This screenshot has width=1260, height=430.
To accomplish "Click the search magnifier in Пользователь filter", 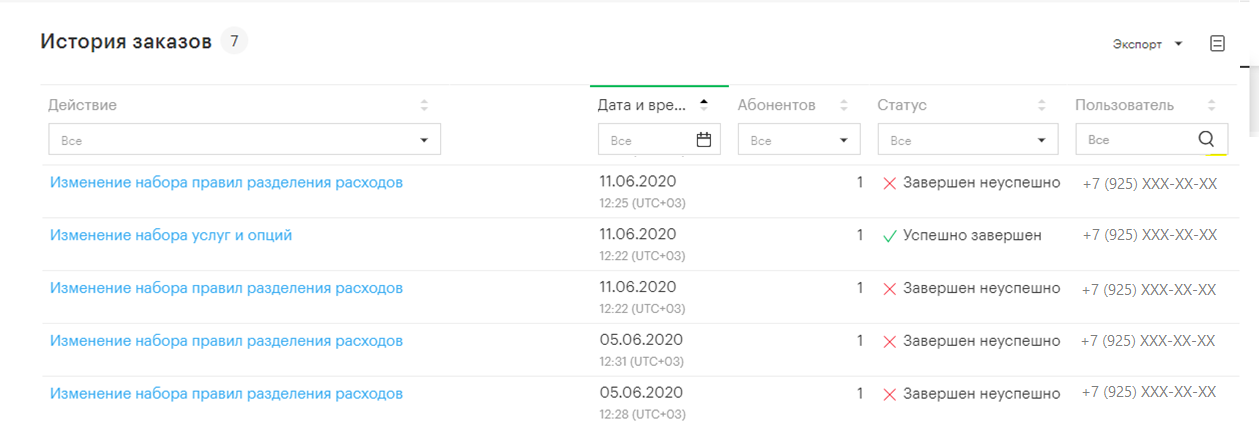I will click(1206, 139).
